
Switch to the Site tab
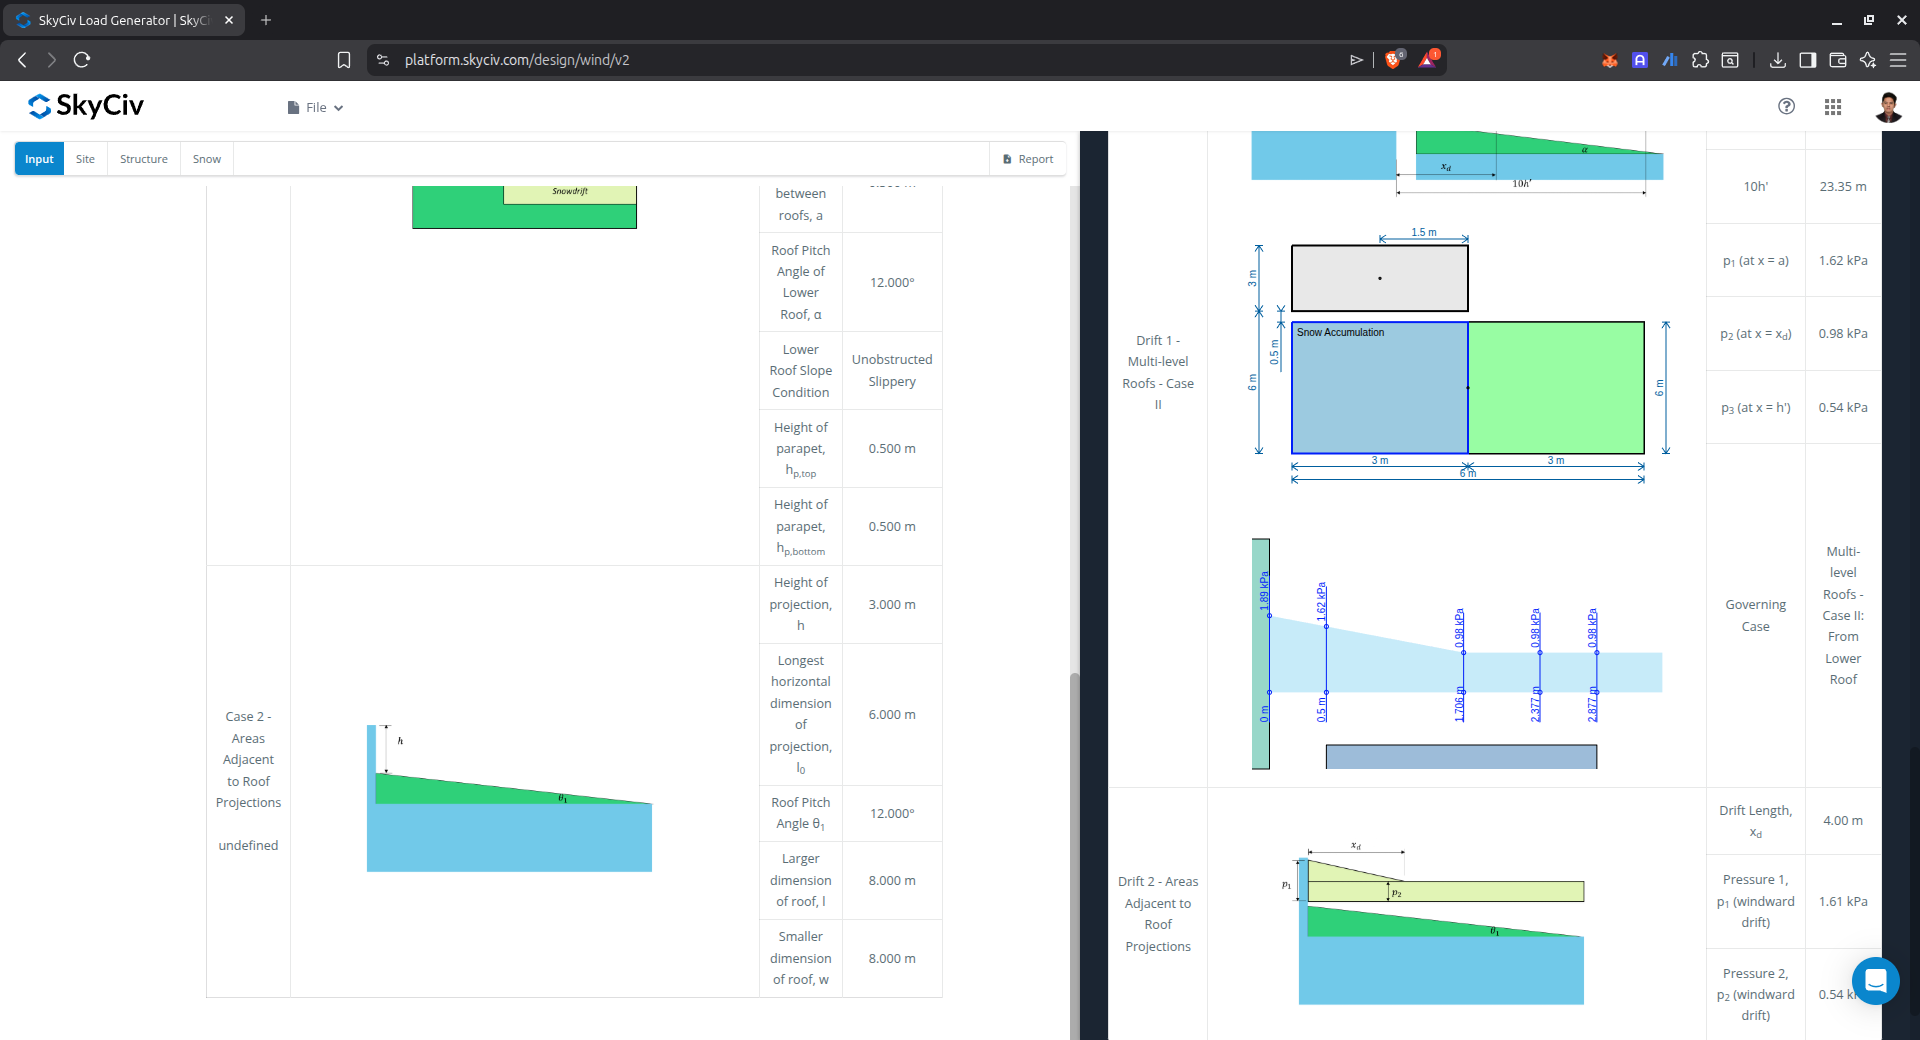pos(85,159)
